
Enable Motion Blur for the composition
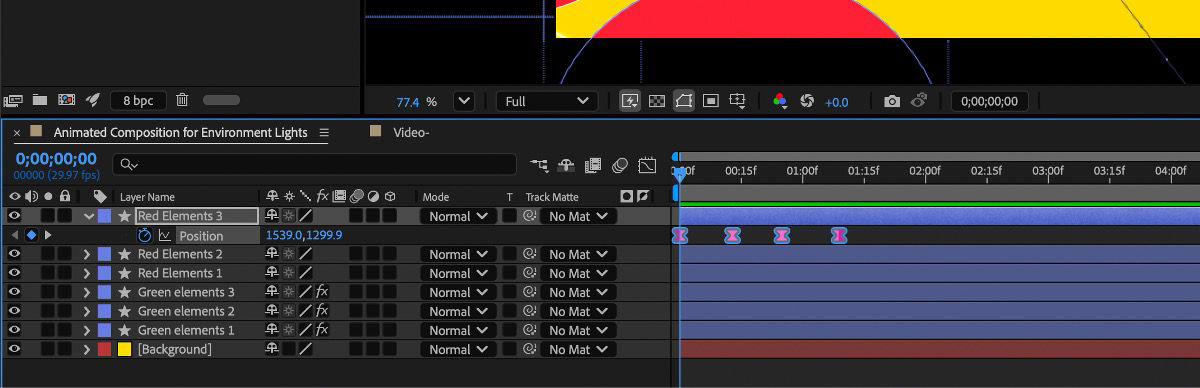click(x=620, y=165)
